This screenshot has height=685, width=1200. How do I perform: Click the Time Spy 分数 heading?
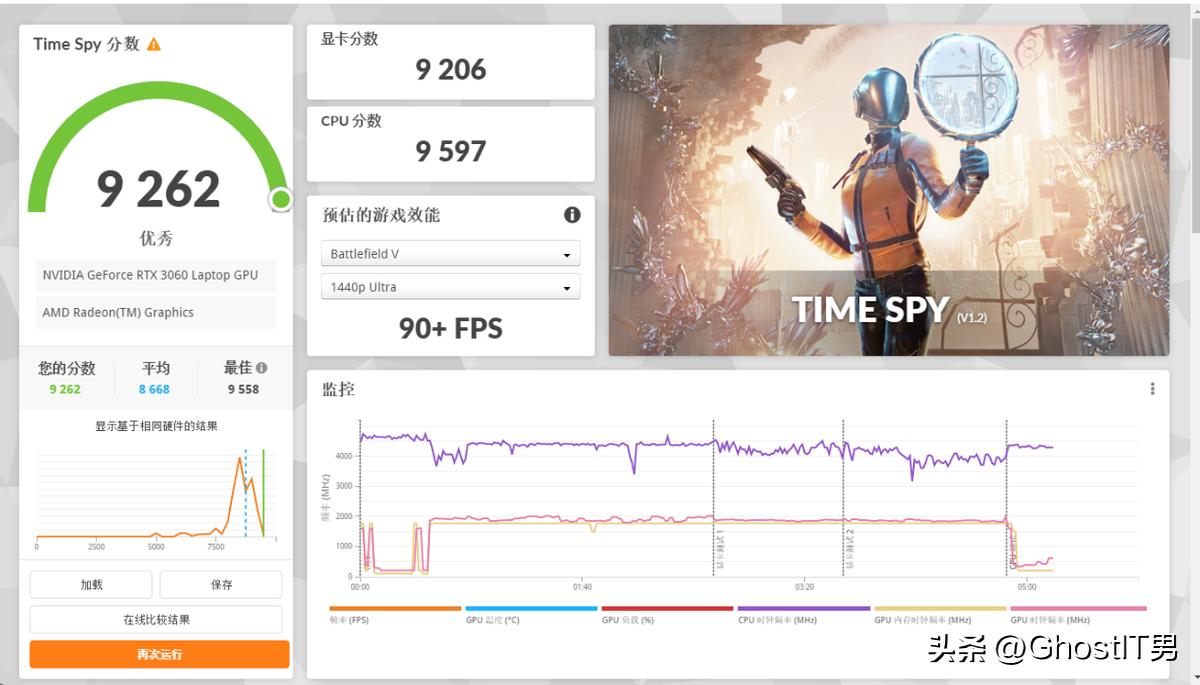pyautogui.click(x=86, y=44)
